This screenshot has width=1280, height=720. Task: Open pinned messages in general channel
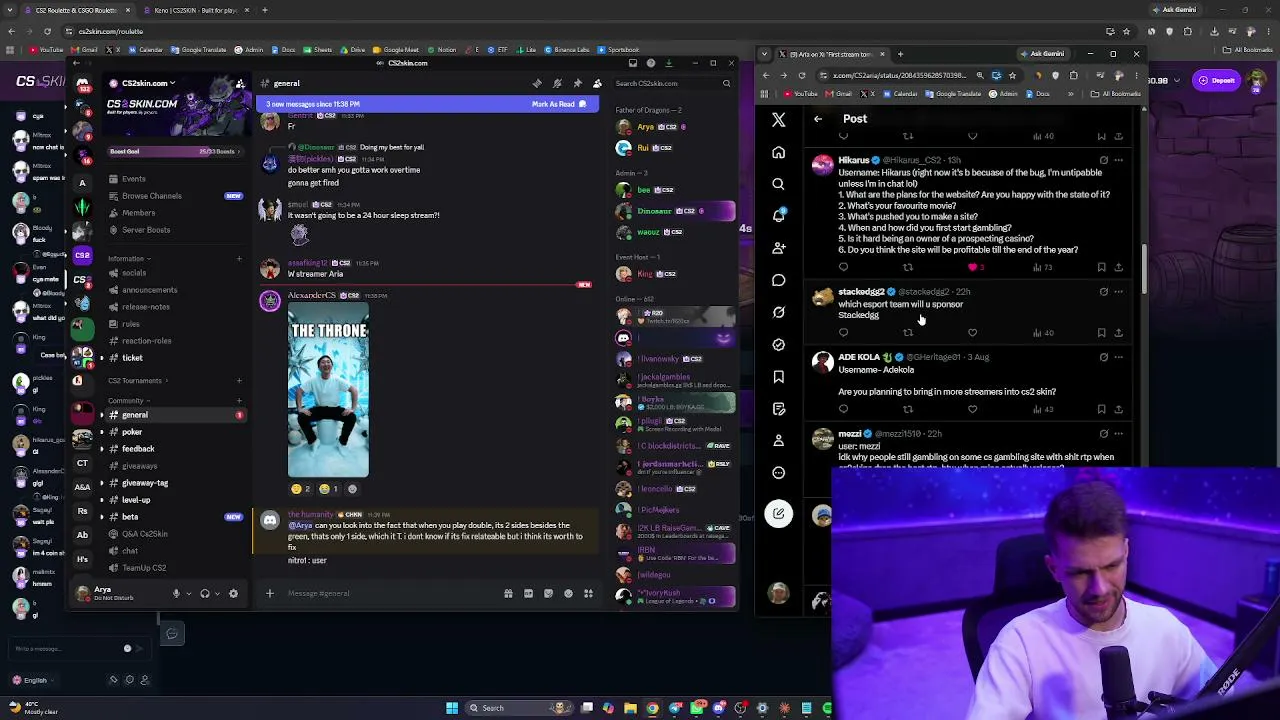pos(577,83)
